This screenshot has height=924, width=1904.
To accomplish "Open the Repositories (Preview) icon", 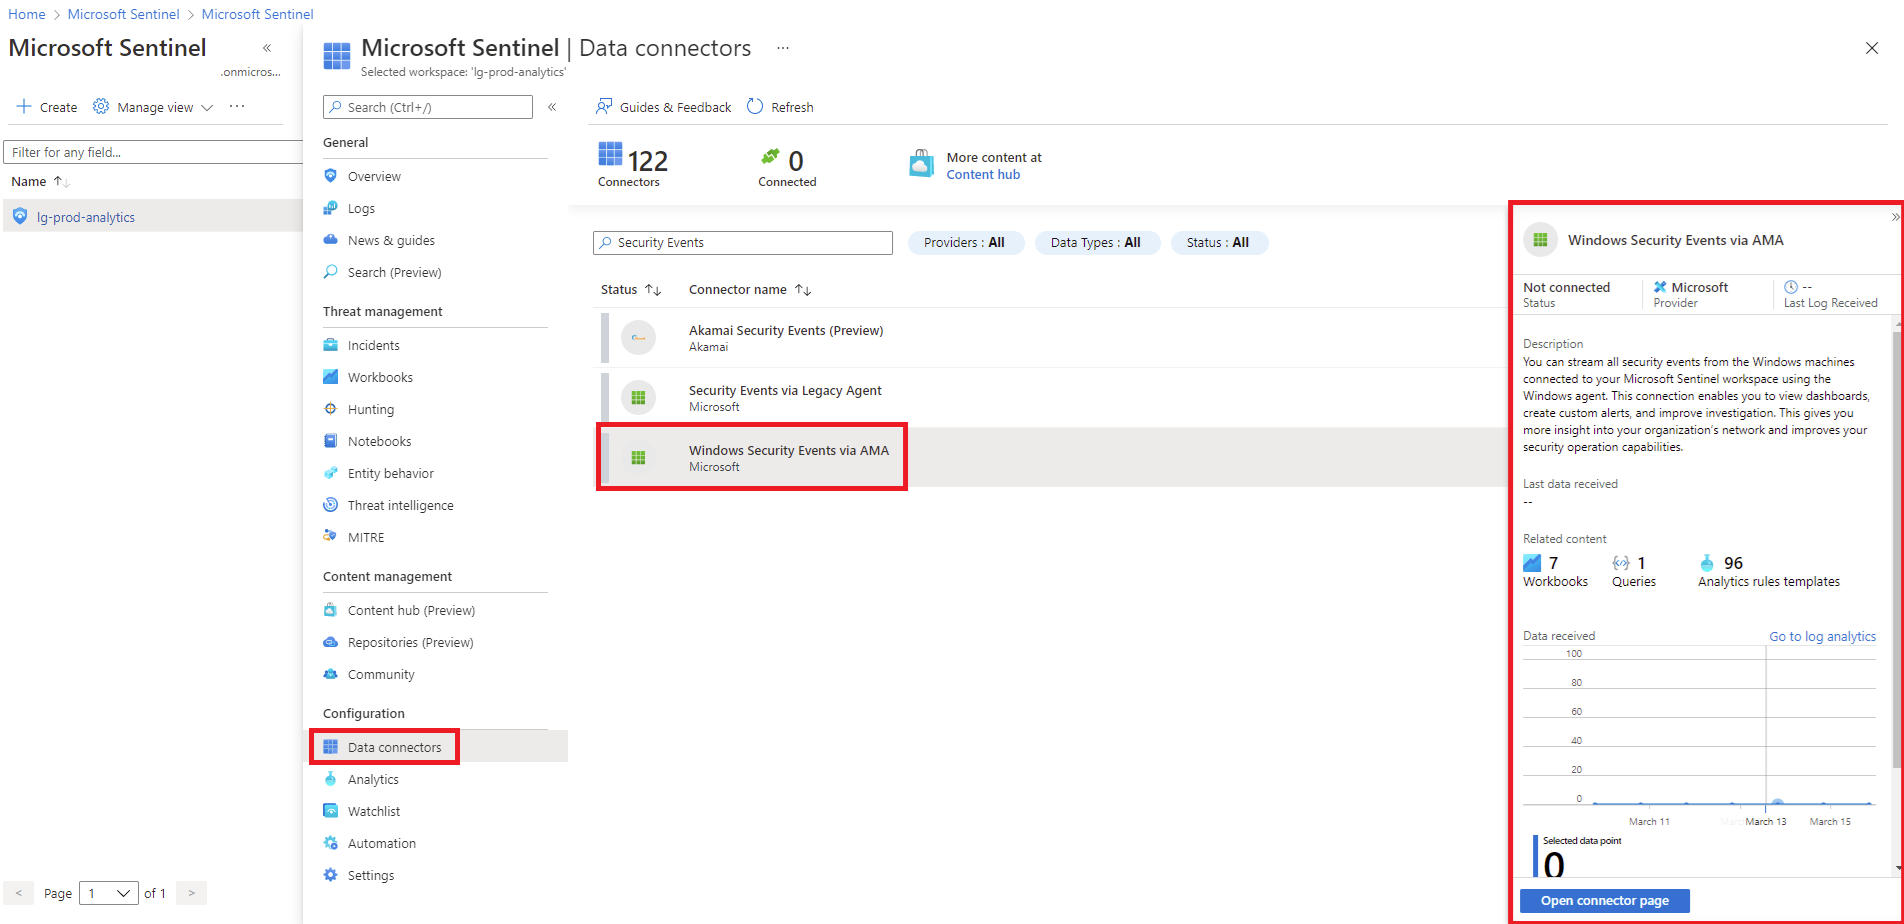I will point(330,642).
